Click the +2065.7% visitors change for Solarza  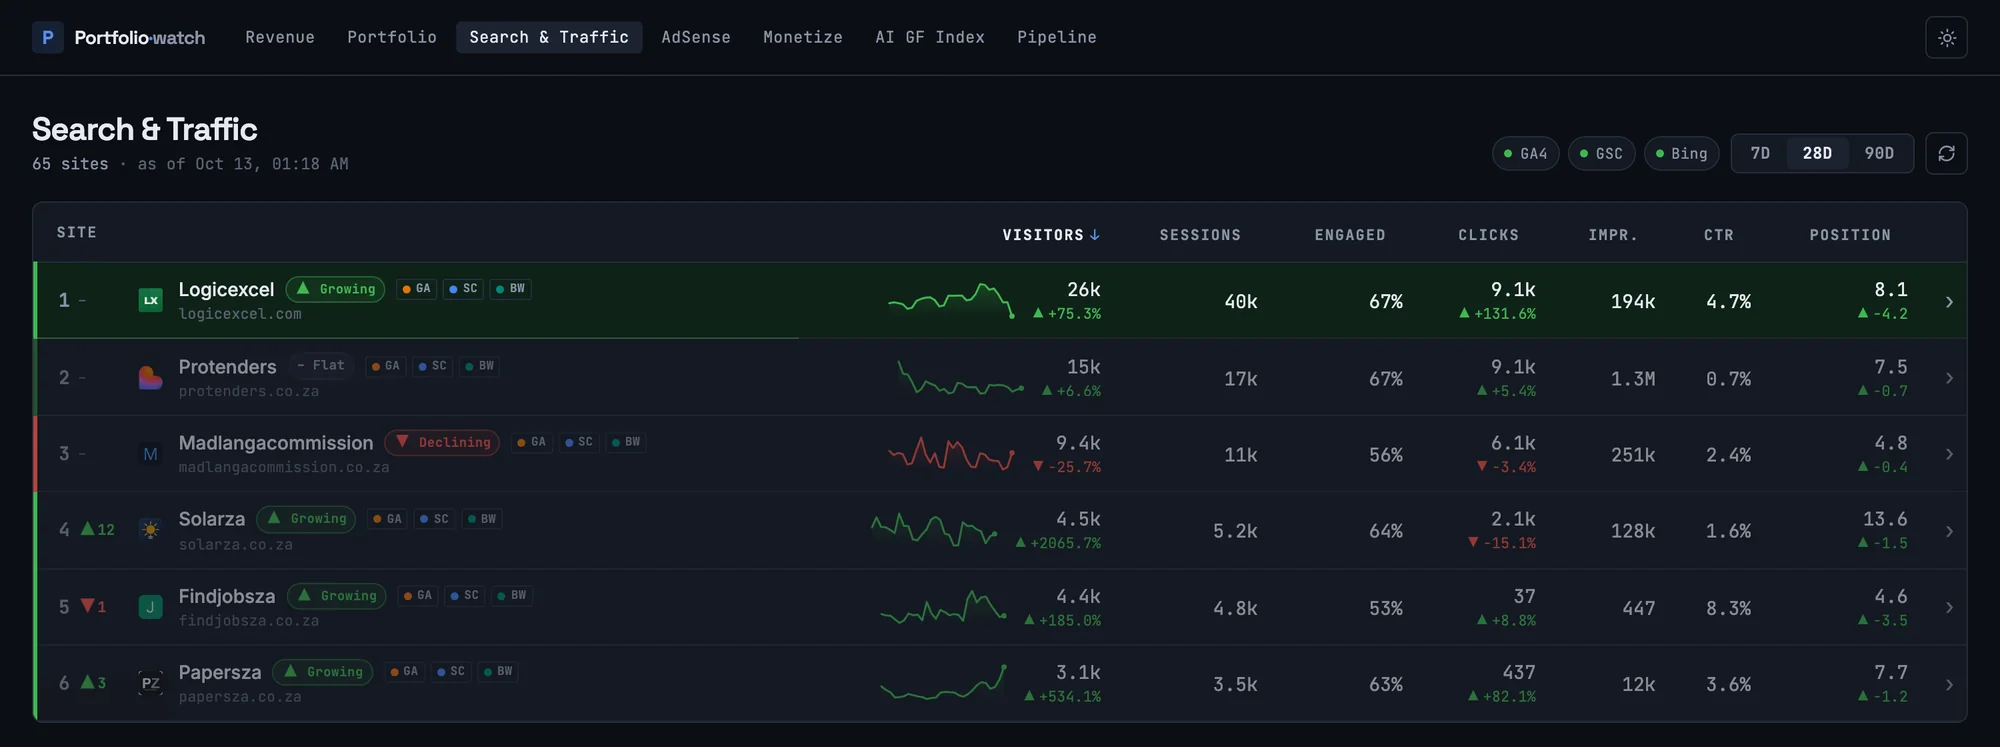tap(1058, 543)
